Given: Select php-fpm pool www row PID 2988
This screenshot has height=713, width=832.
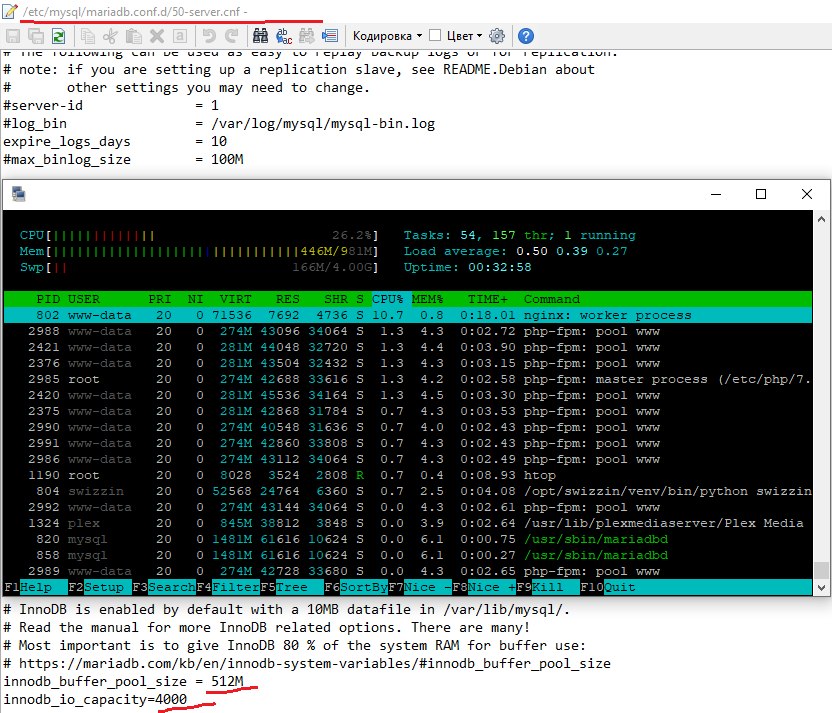Looking at the screenshot, I should [408, 331].
